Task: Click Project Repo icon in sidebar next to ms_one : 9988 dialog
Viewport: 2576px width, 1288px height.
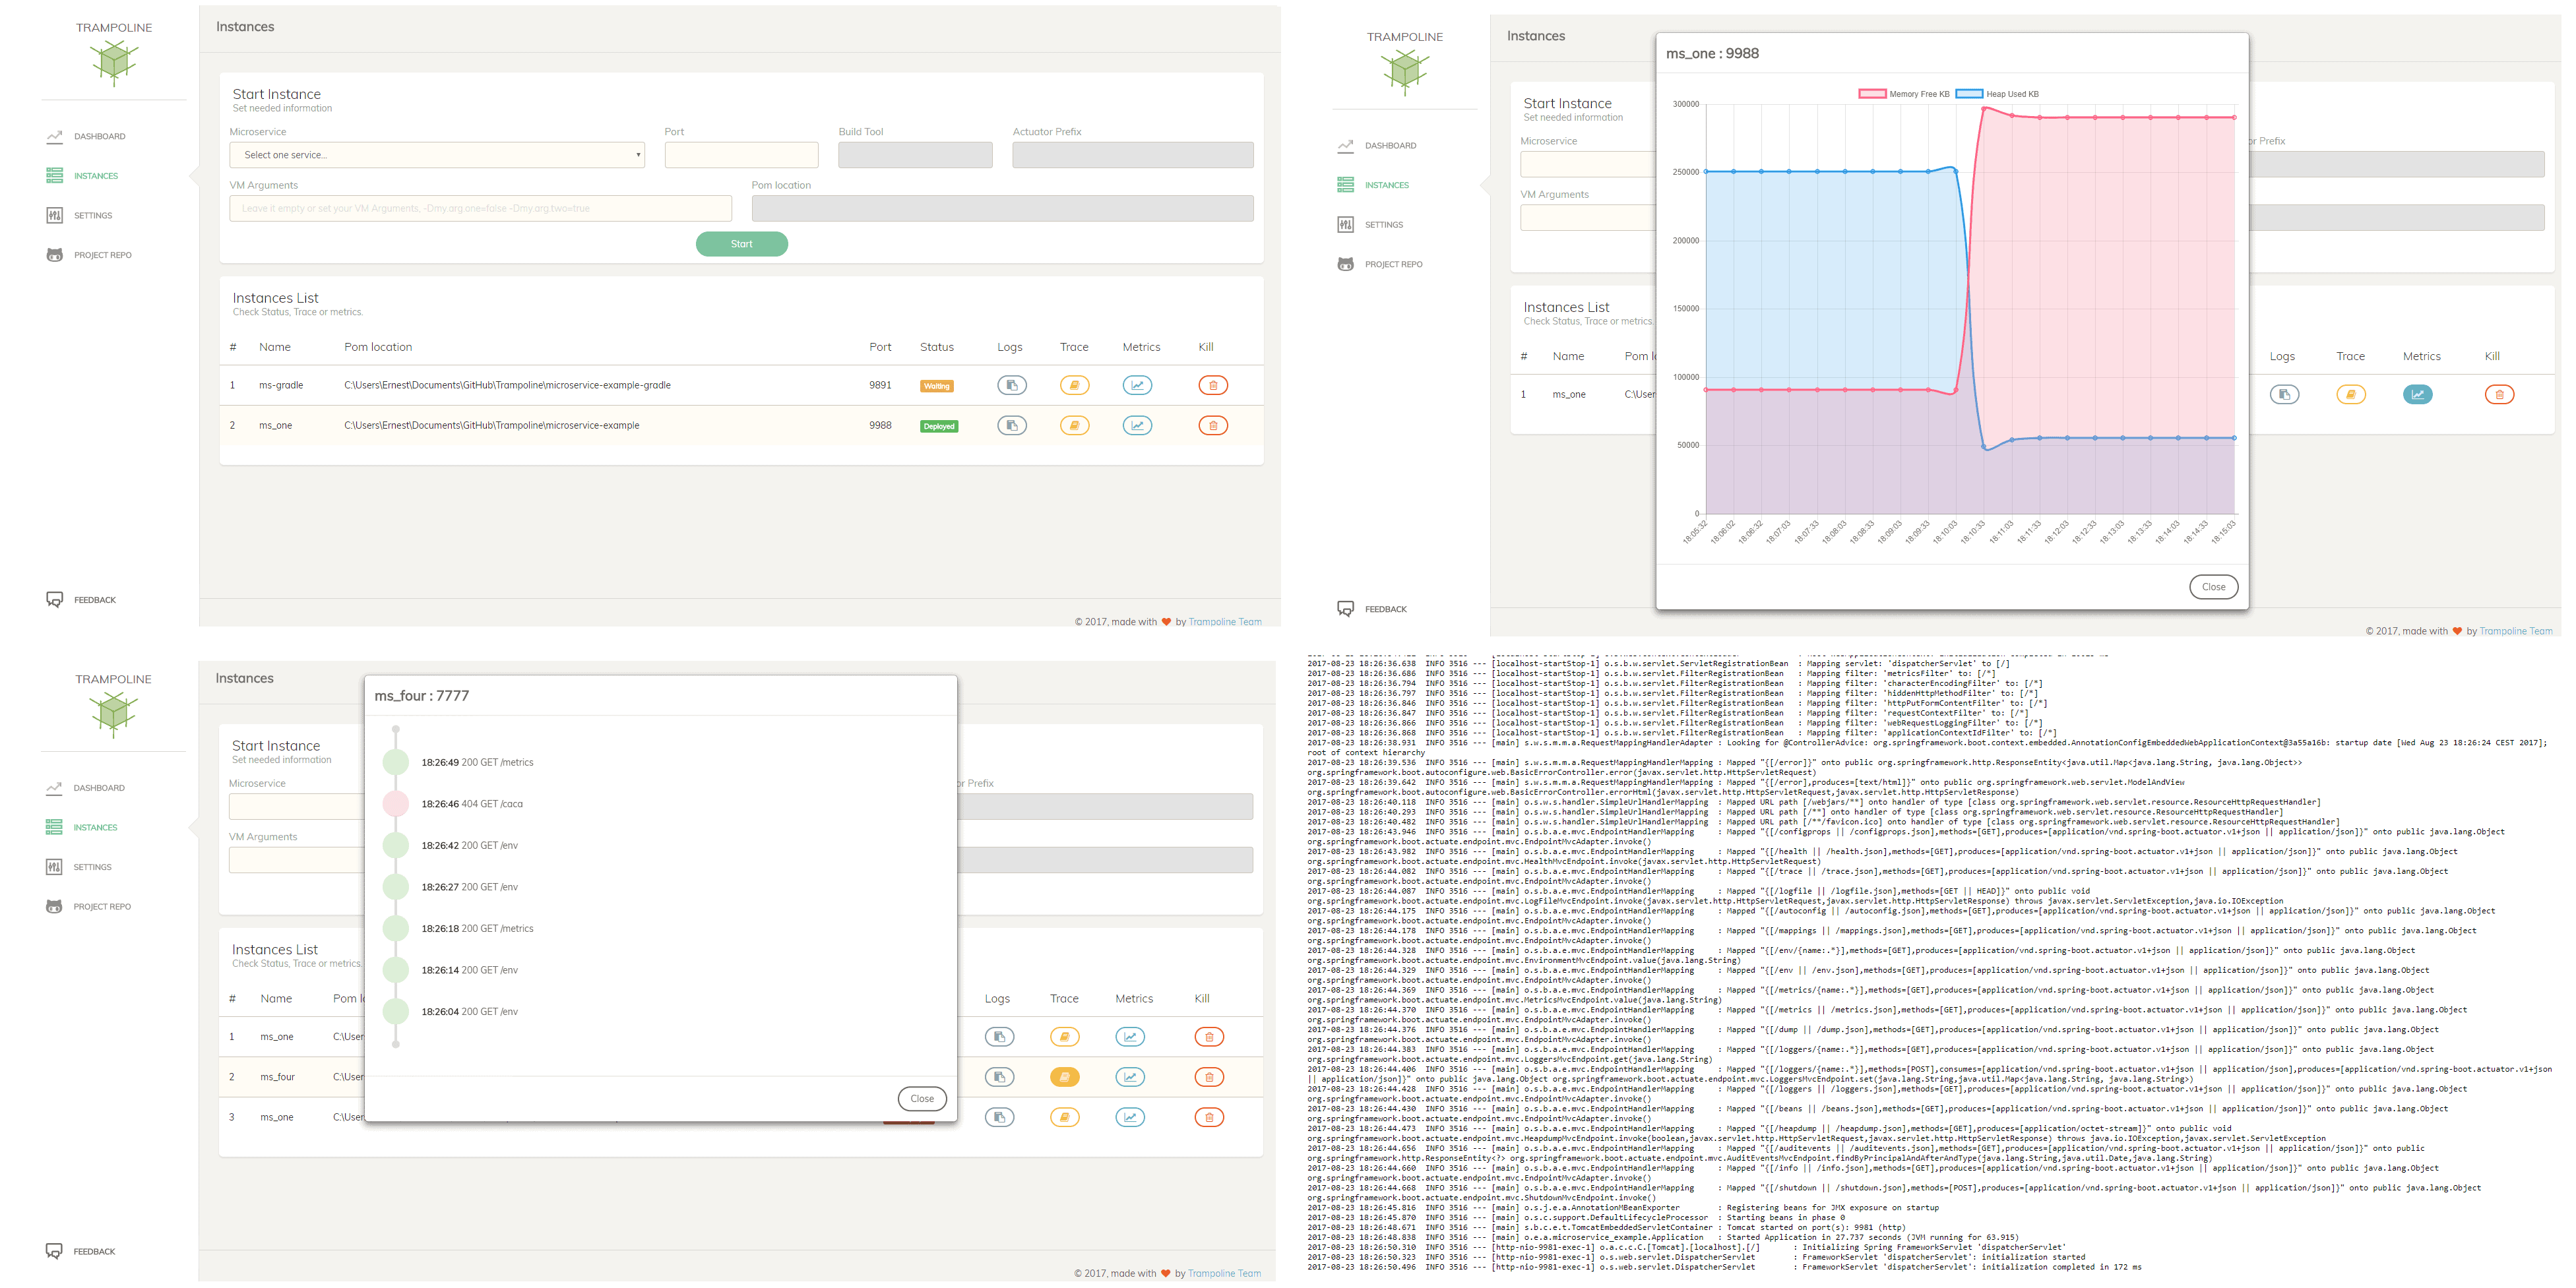Action: pos(1346,264)
